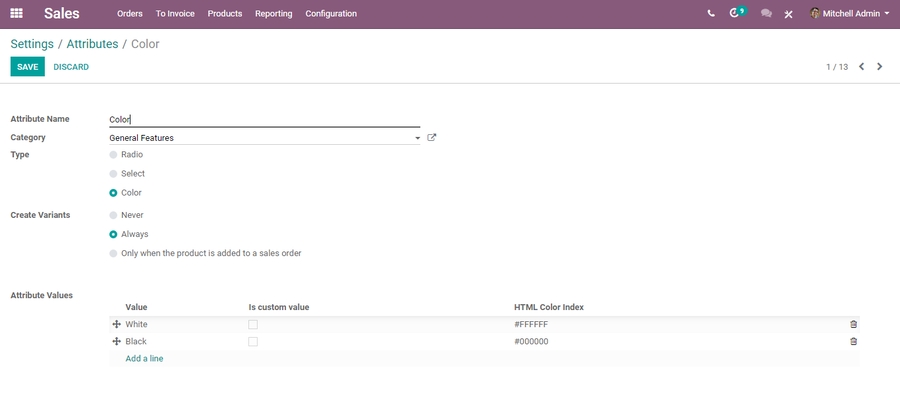
Task: Expand the Category dropdown
Action: [417, 139]
